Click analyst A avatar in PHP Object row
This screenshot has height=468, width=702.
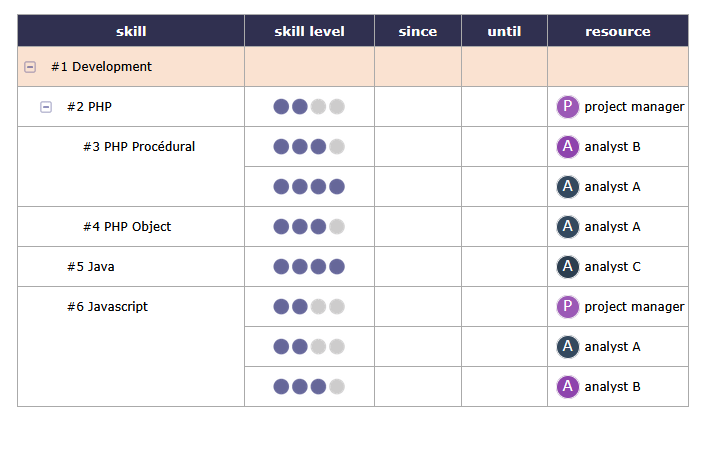pos(568,227)
